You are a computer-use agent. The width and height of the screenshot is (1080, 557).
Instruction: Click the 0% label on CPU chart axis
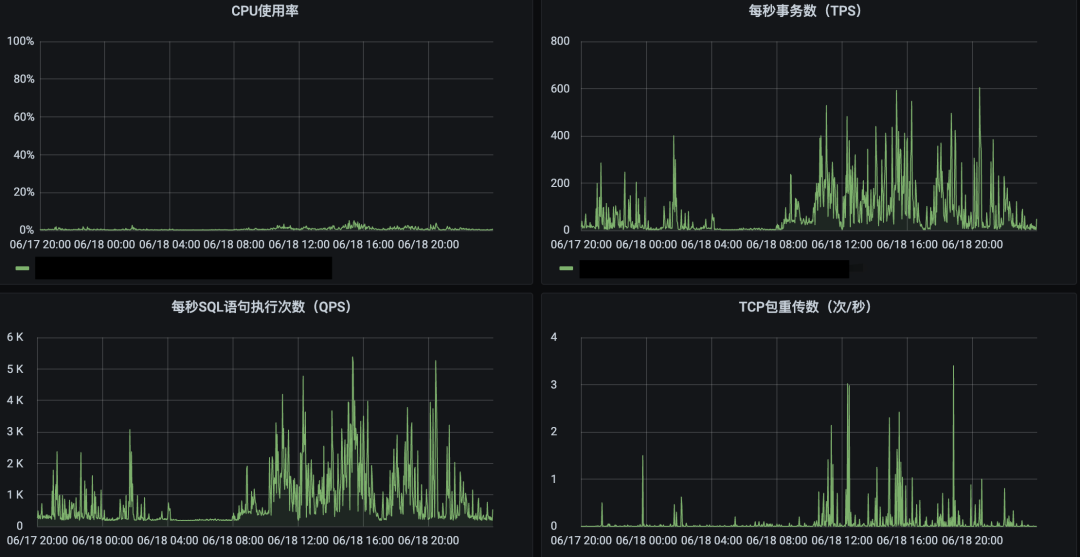point(26,230)
